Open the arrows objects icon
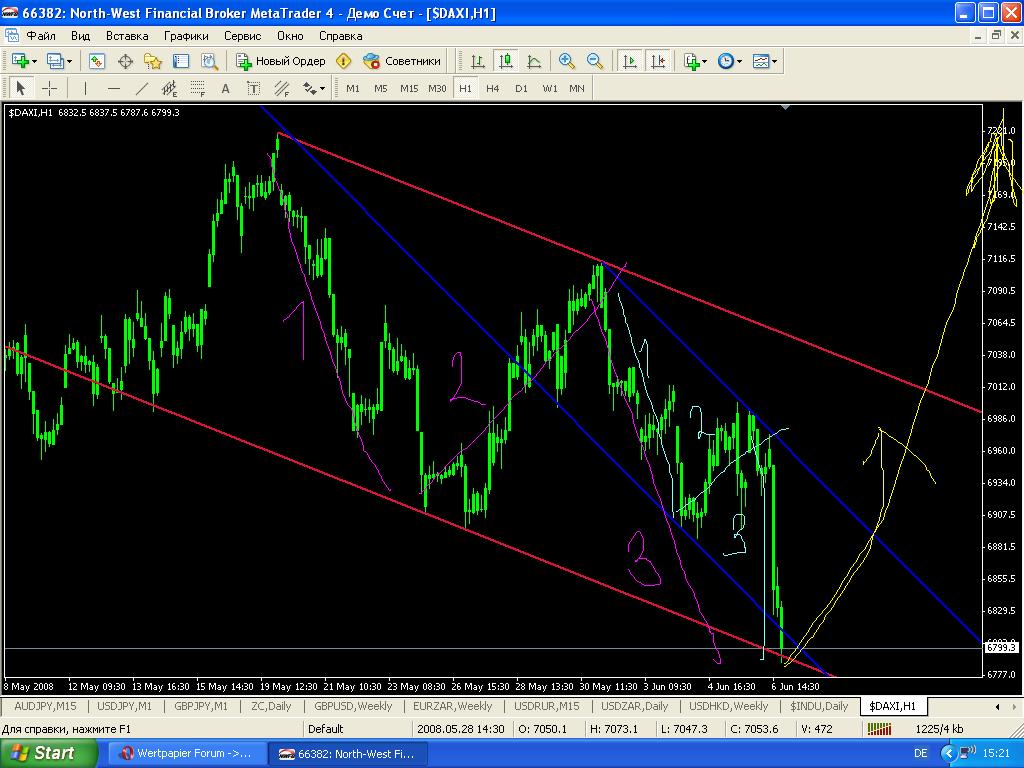Image resolution: width=1024 pixels, height=768 pixels. (x=309, y=88)
